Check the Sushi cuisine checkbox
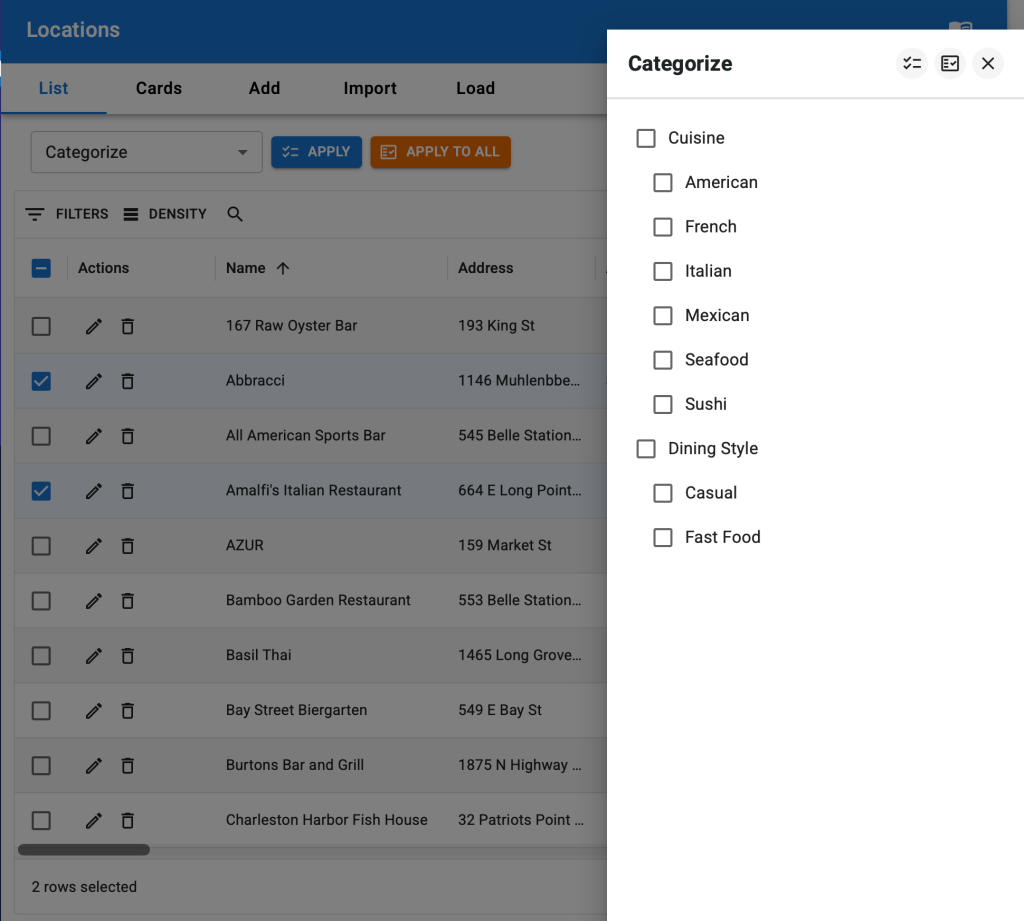Screen dimensions: 1024x921 click(663, 404)
